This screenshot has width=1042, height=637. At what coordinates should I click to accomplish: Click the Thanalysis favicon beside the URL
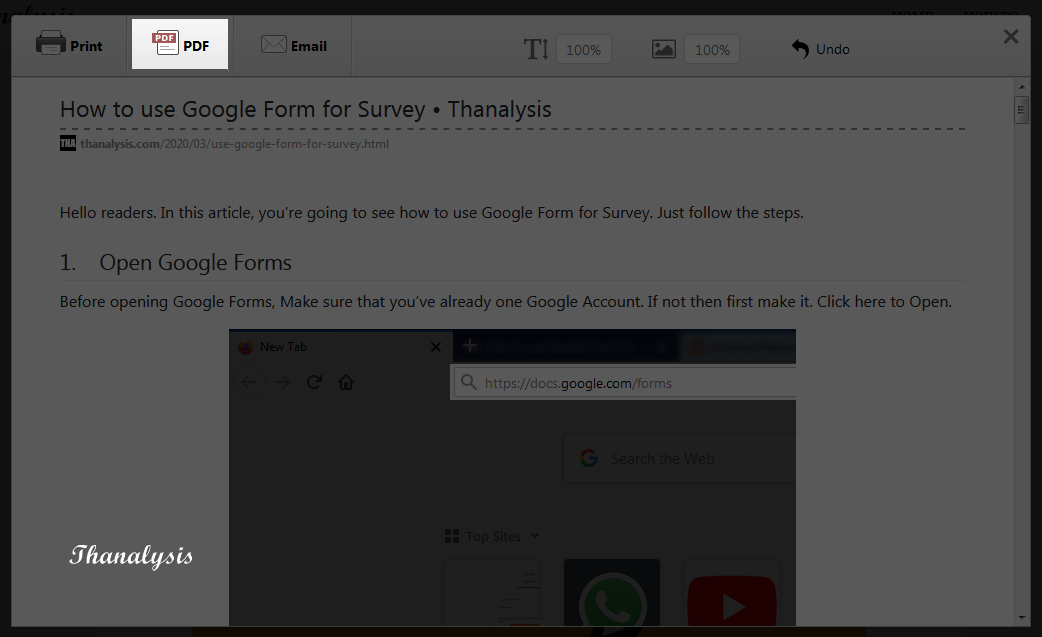pos(68,143)
